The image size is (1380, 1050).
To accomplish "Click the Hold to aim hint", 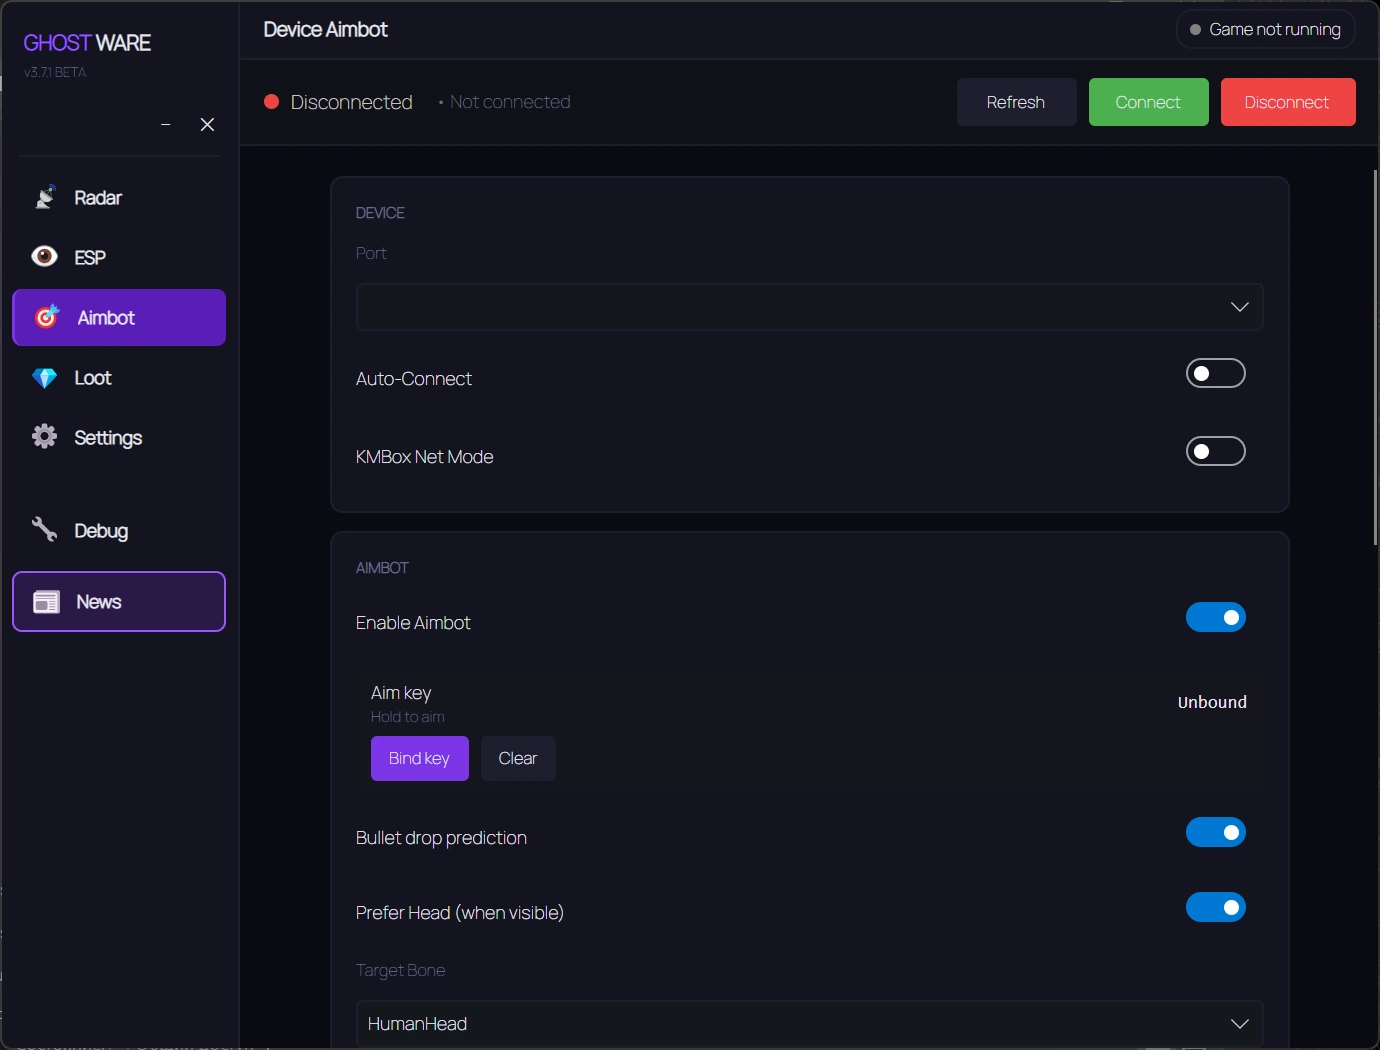I will (408, 717).
